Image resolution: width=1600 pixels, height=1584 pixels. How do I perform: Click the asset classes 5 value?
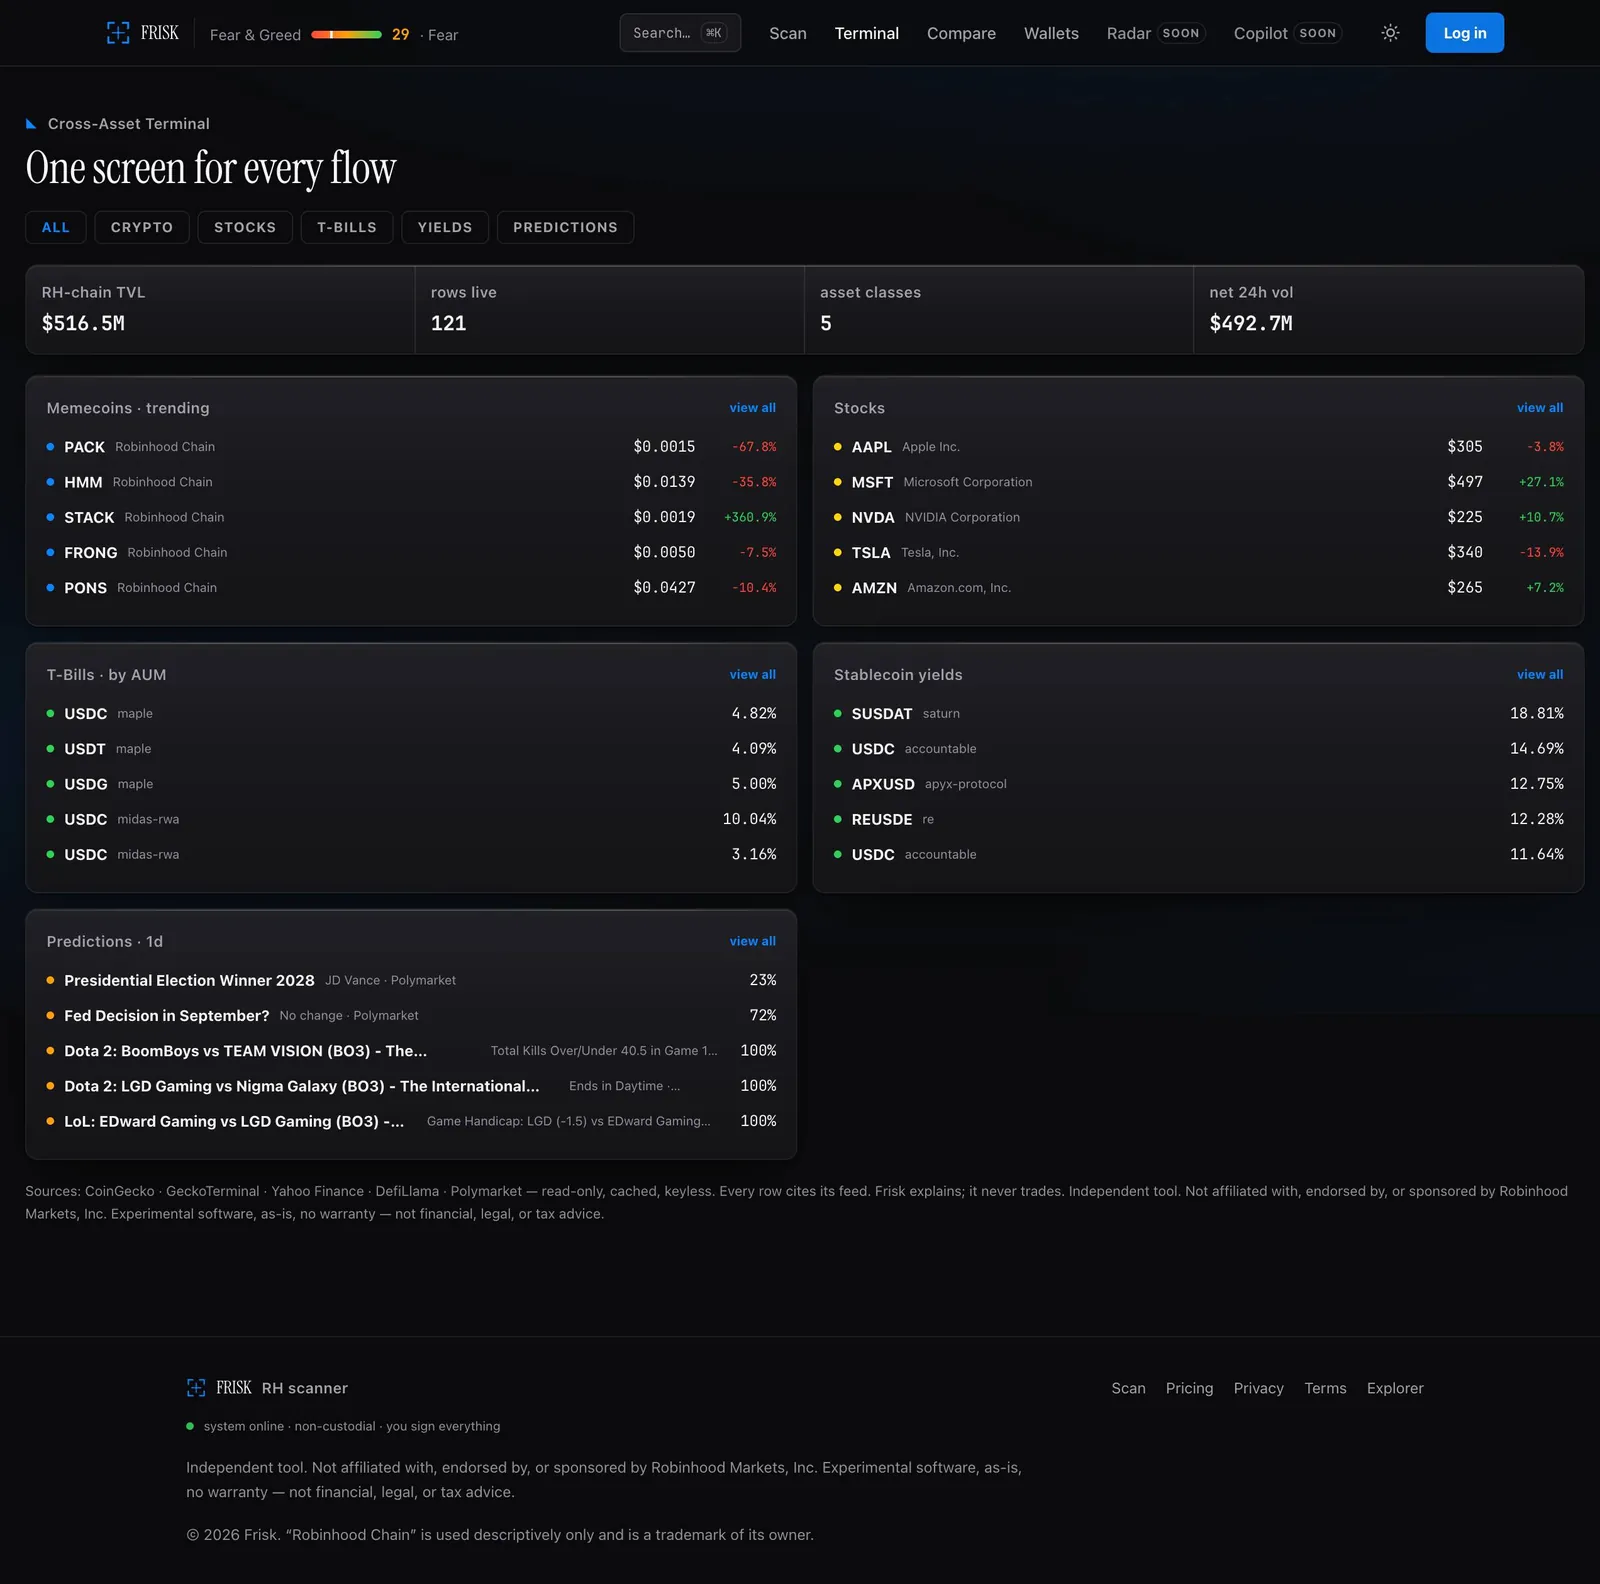pos(826,323)
